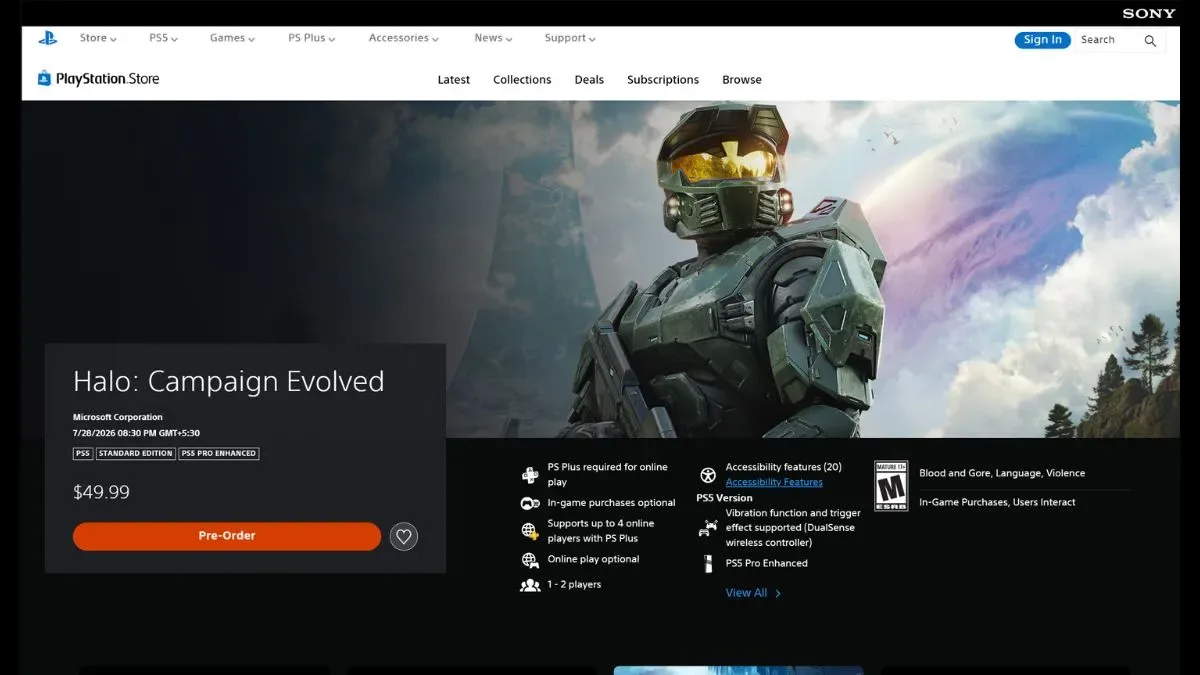Expand the Accessories dropdown menu
This screenshot has height=675, width=1200.
click(x=404, y=38)
